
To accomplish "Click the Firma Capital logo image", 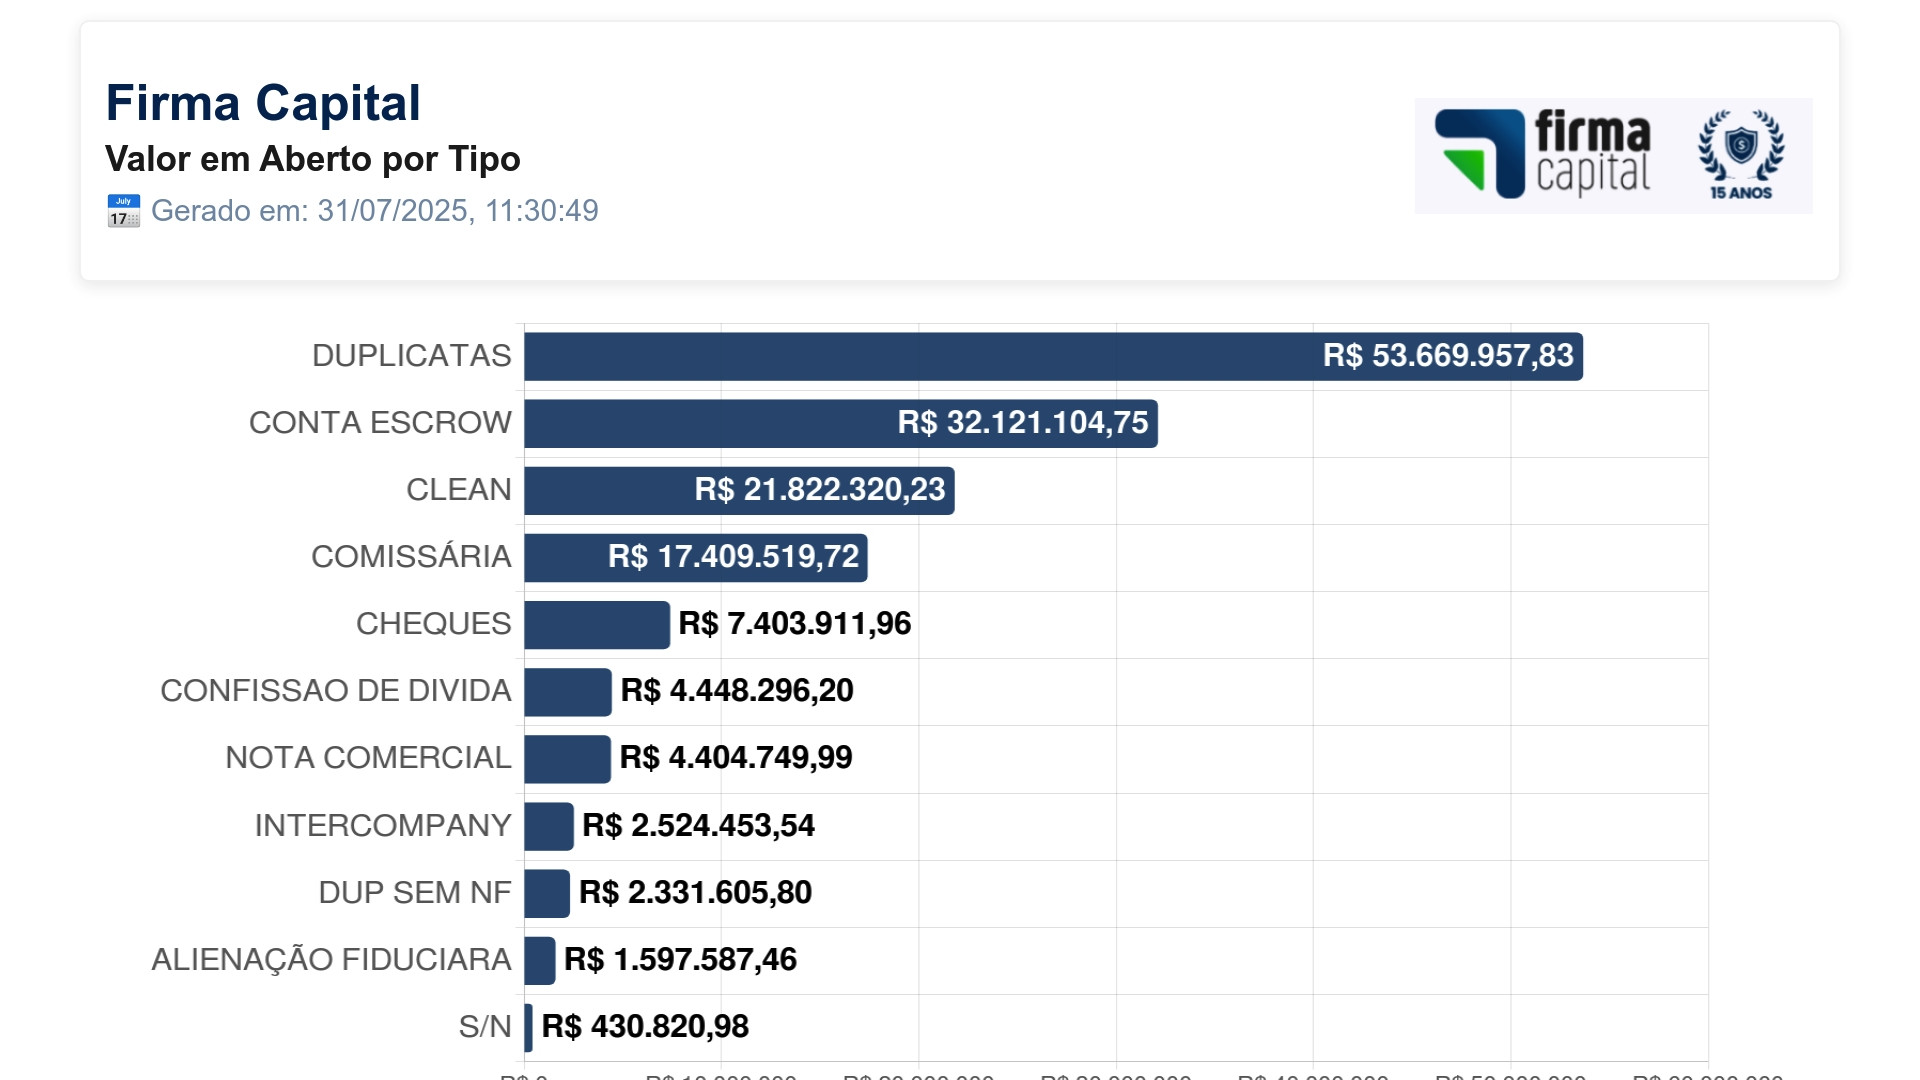I will click(x=1590, y=155).
